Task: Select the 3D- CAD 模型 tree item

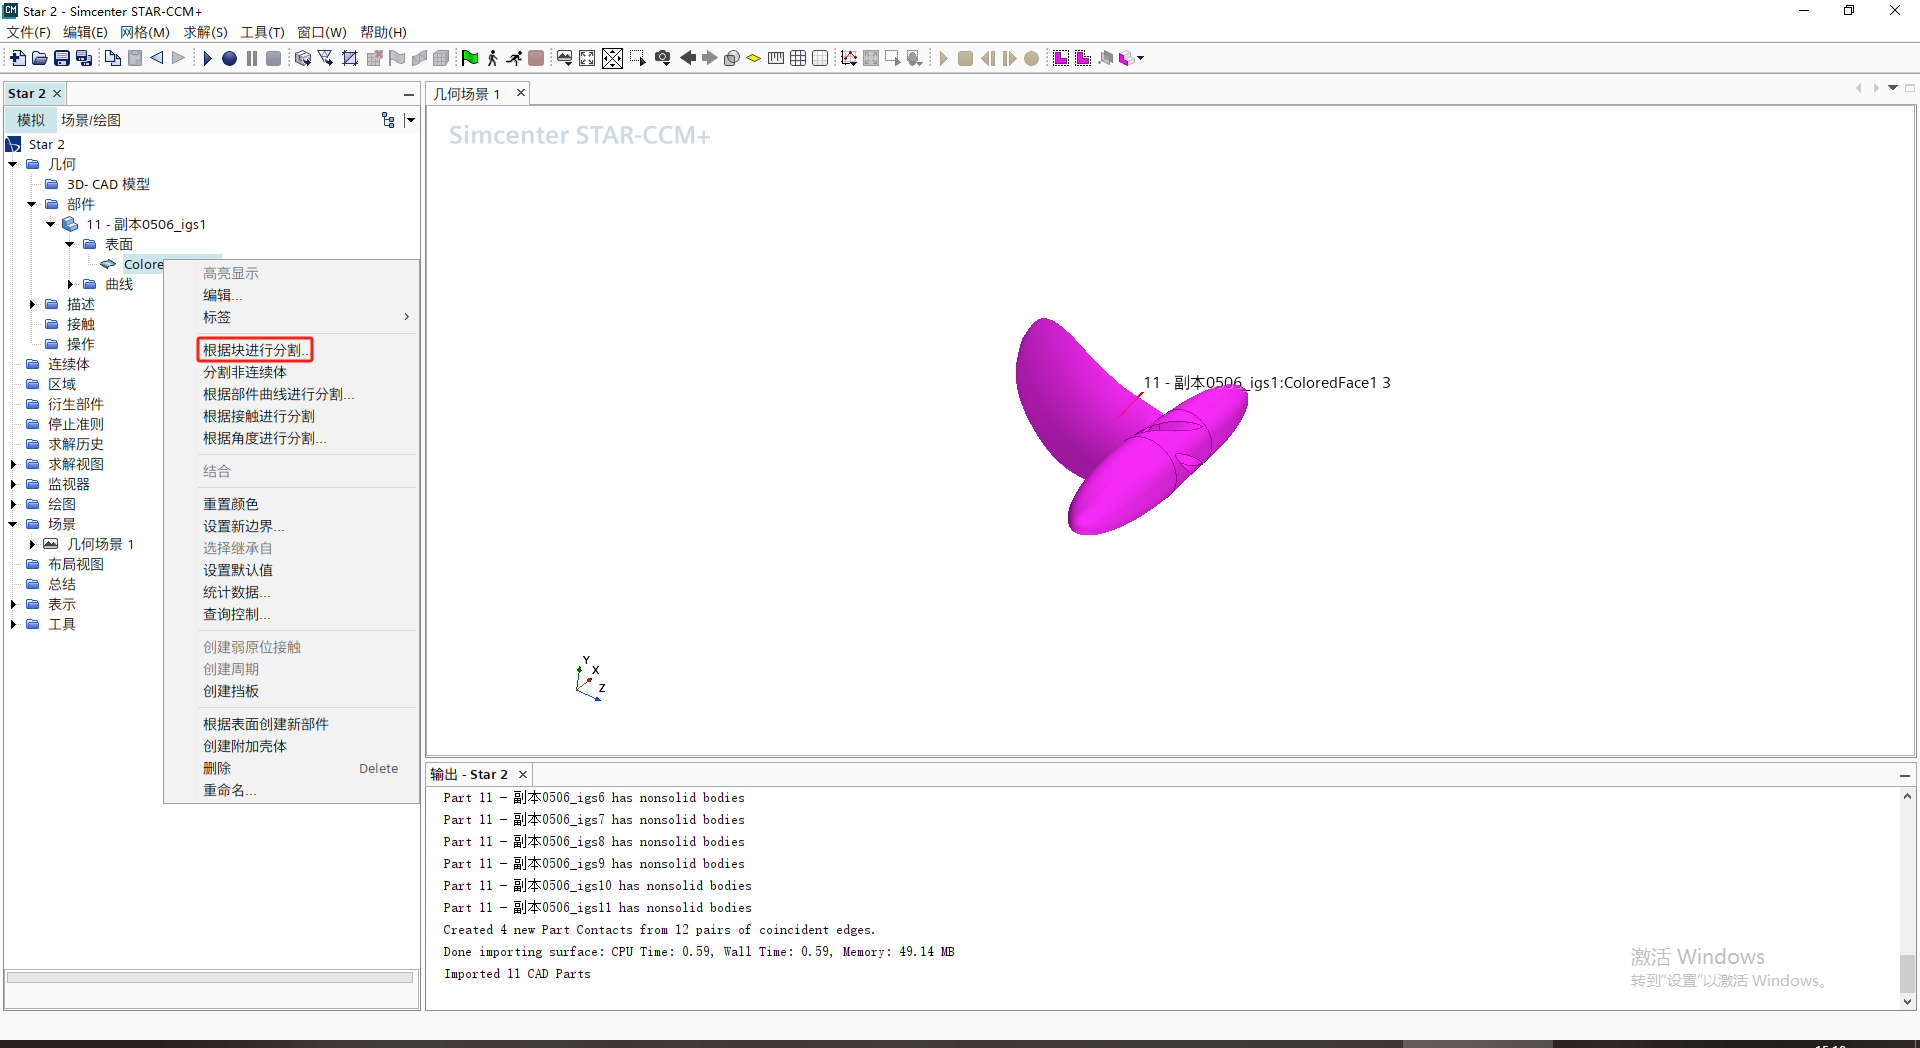Action: 108,184
